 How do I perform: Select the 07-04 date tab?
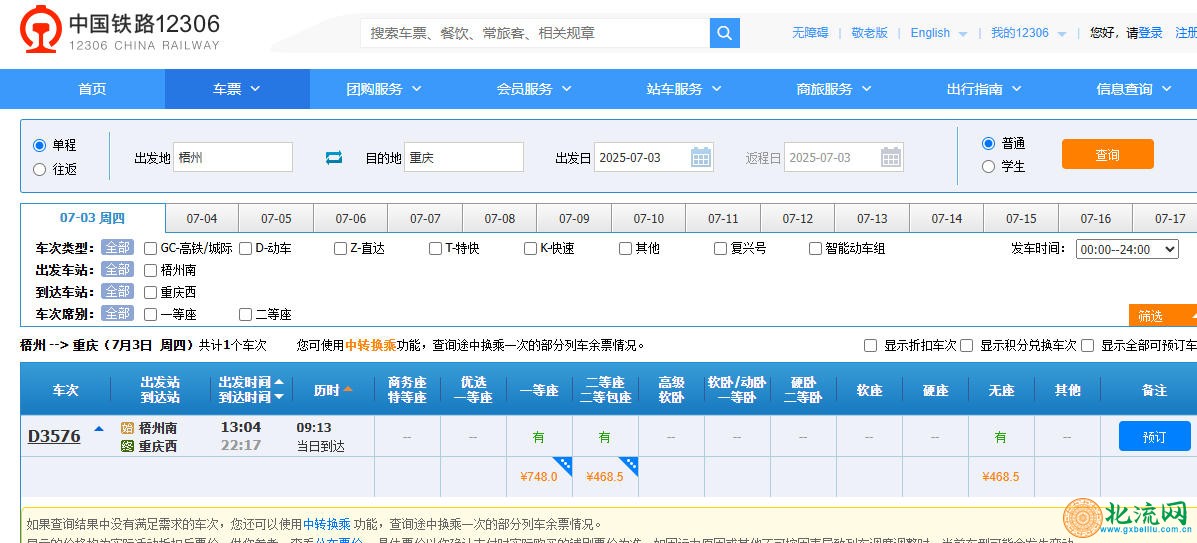[x=202, y=219]
